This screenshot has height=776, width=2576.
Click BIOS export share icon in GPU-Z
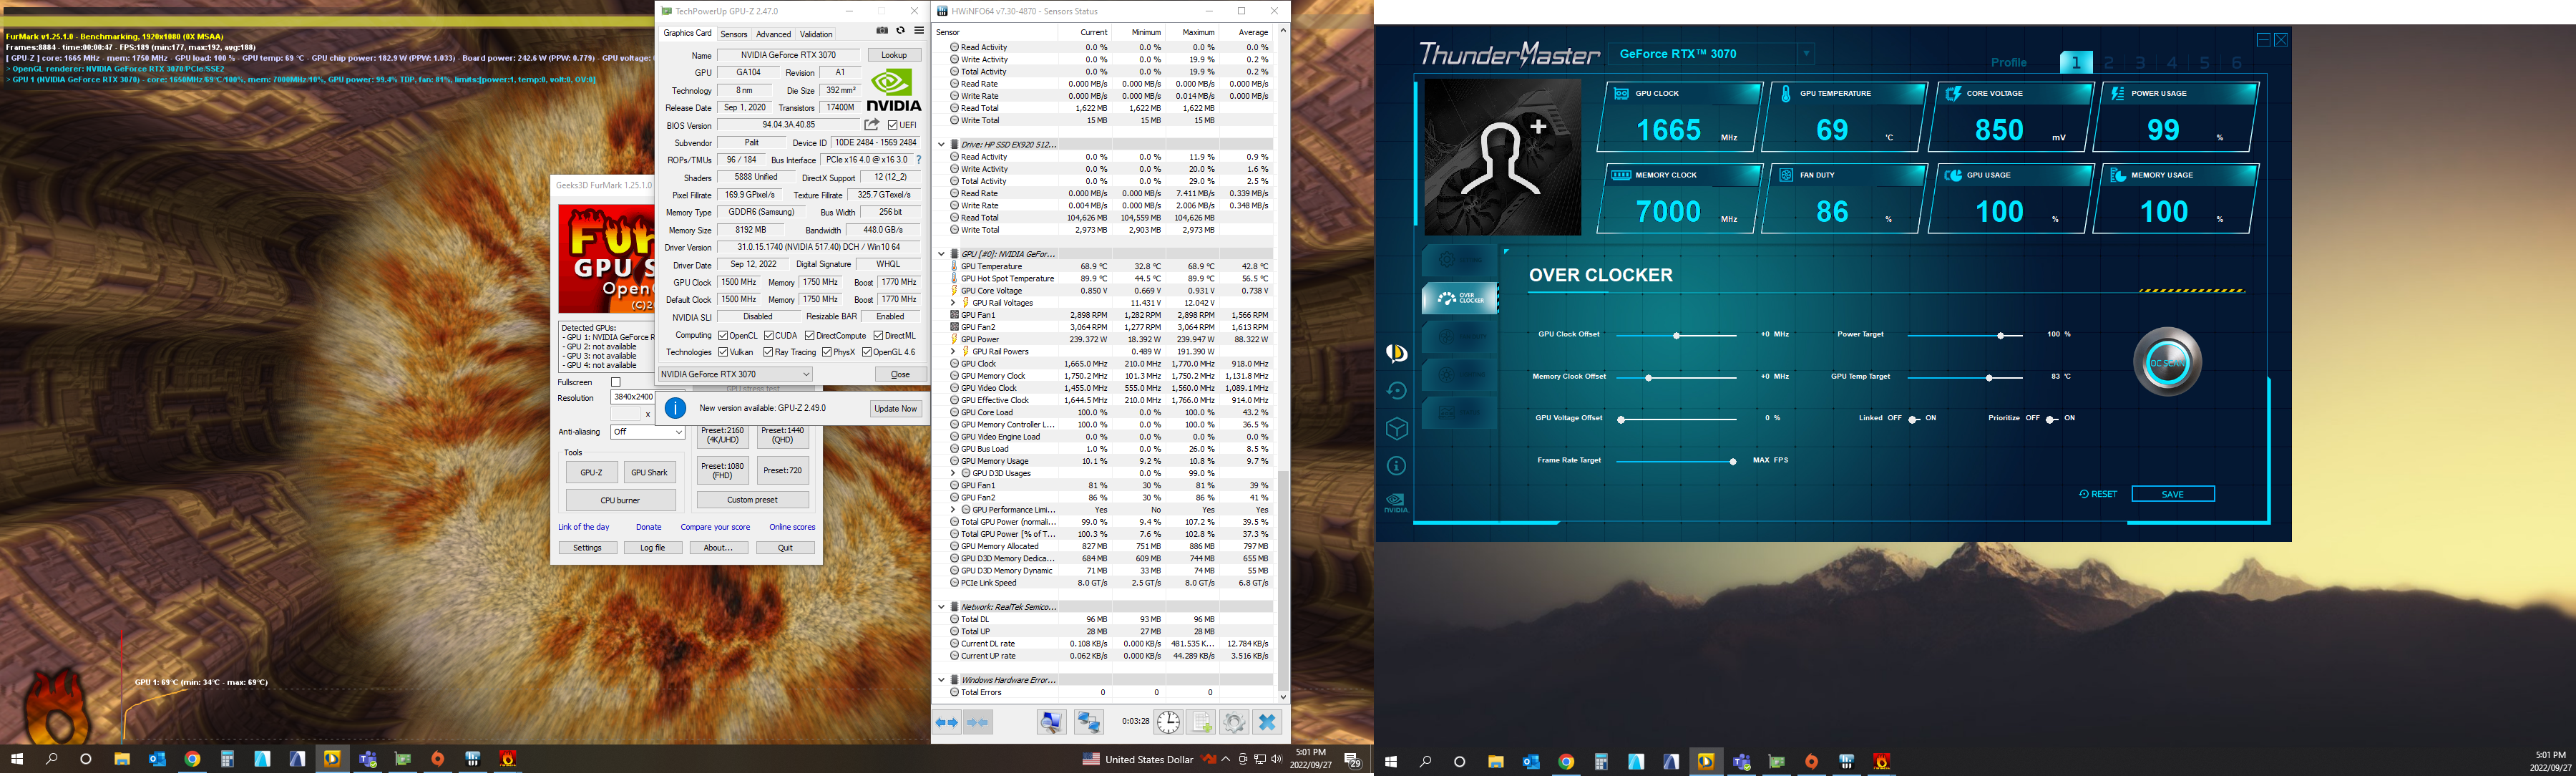pyautogui.click(x=872, y=125)
